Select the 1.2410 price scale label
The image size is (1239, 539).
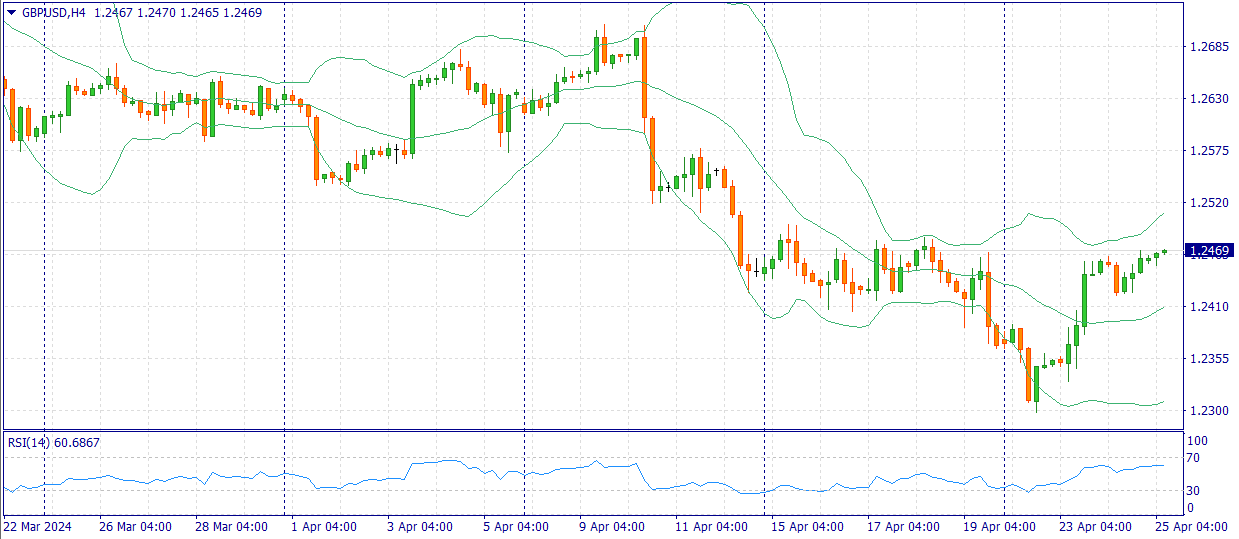coord(1208,307)
